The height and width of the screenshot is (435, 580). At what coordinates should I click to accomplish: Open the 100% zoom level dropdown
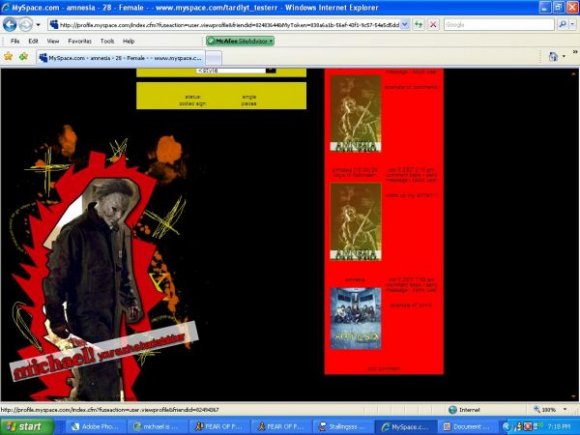[565, 409]
